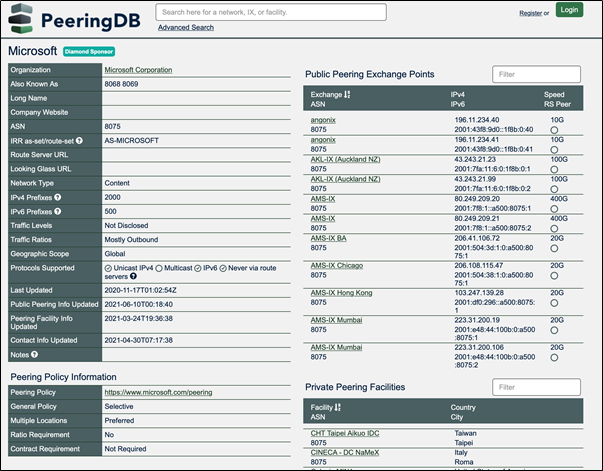
Task: Toggle the Multicast checkbox
Action: (x=159, y=268)
